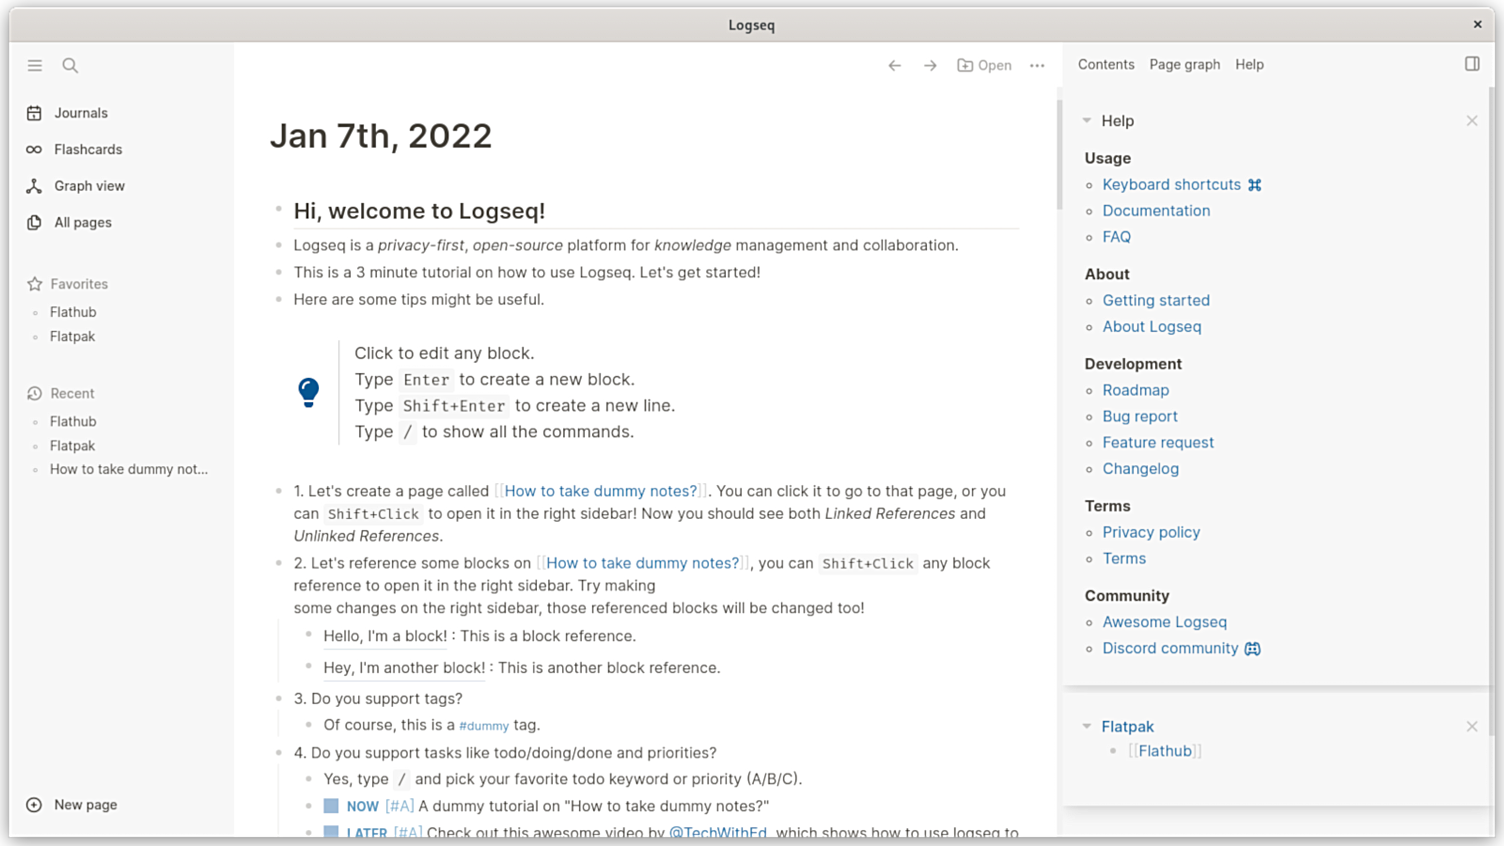1504x846 pixels.
Task: Click the Discord logo icon
Action: click(x=1252, y=649)
